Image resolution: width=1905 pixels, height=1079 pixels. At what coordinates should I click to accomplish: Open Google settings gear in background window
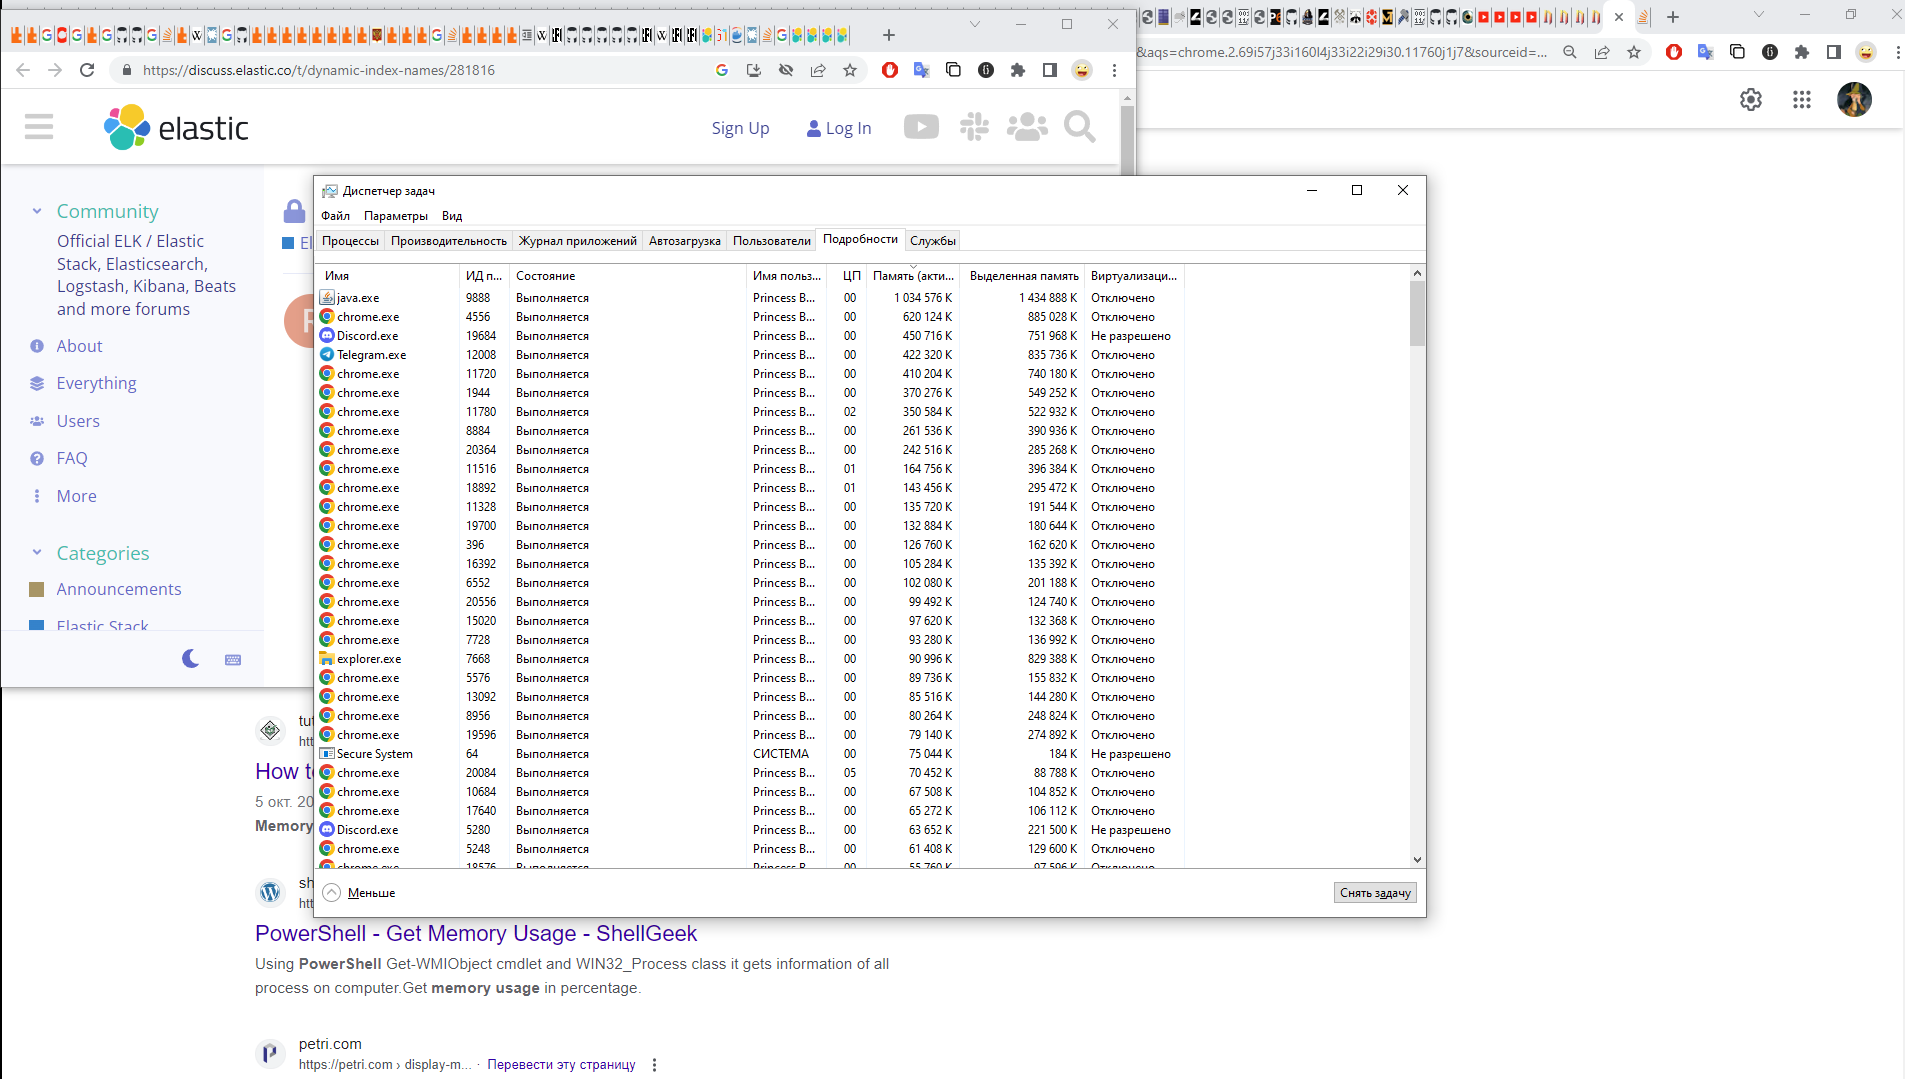(x=1751, y=100)
